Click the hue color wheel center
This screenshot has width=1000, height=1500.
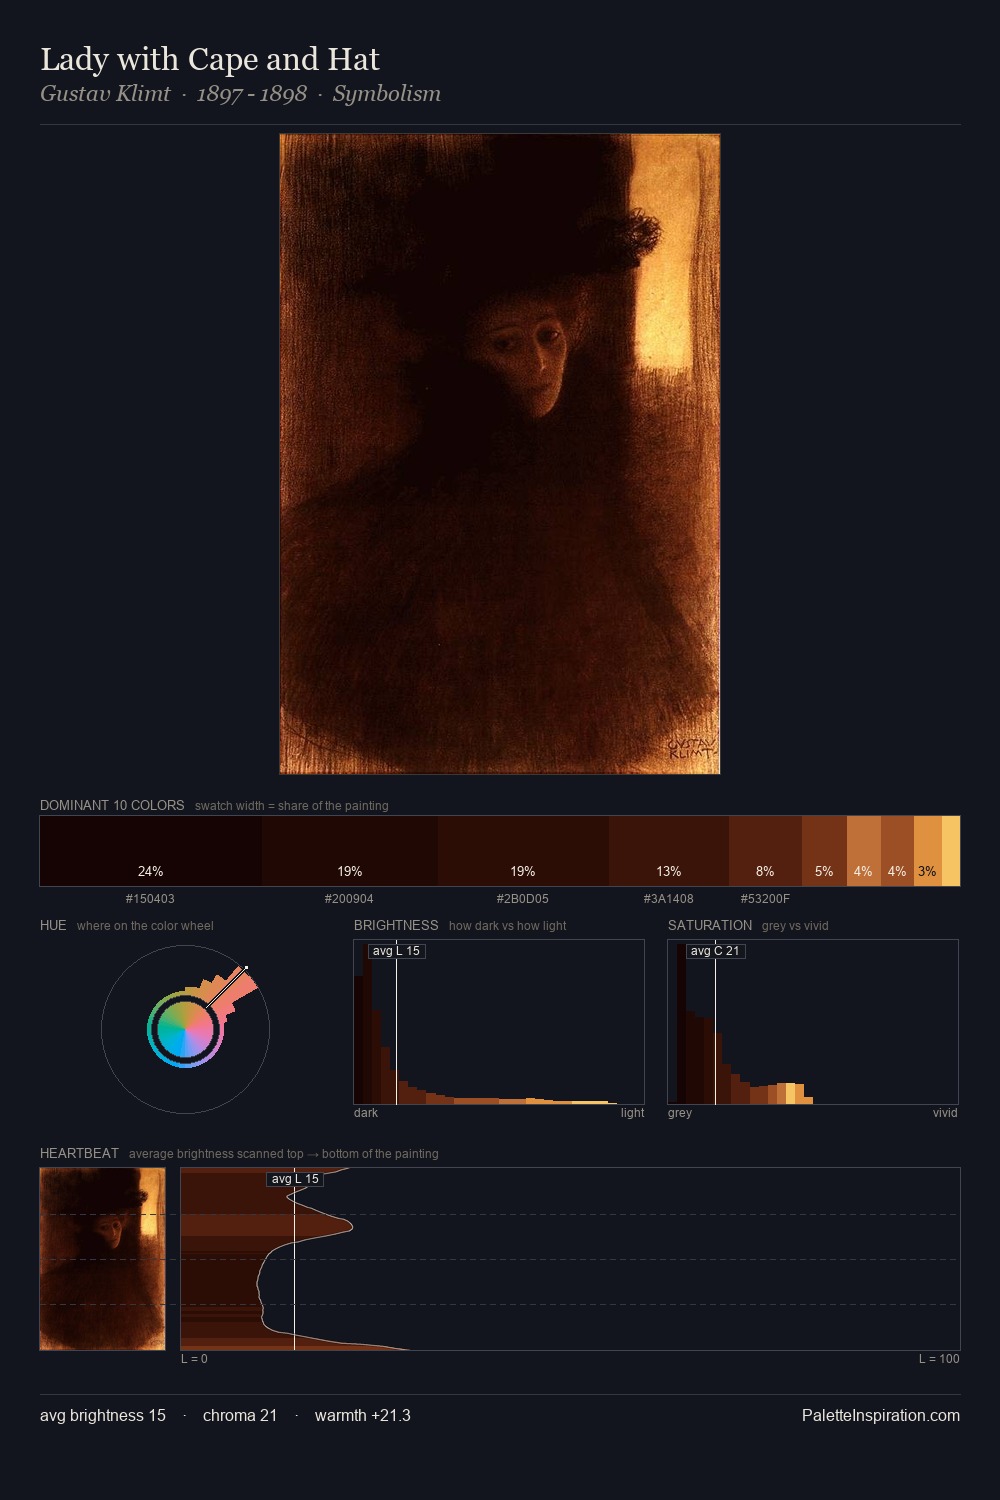click(x=185, y=1029)
